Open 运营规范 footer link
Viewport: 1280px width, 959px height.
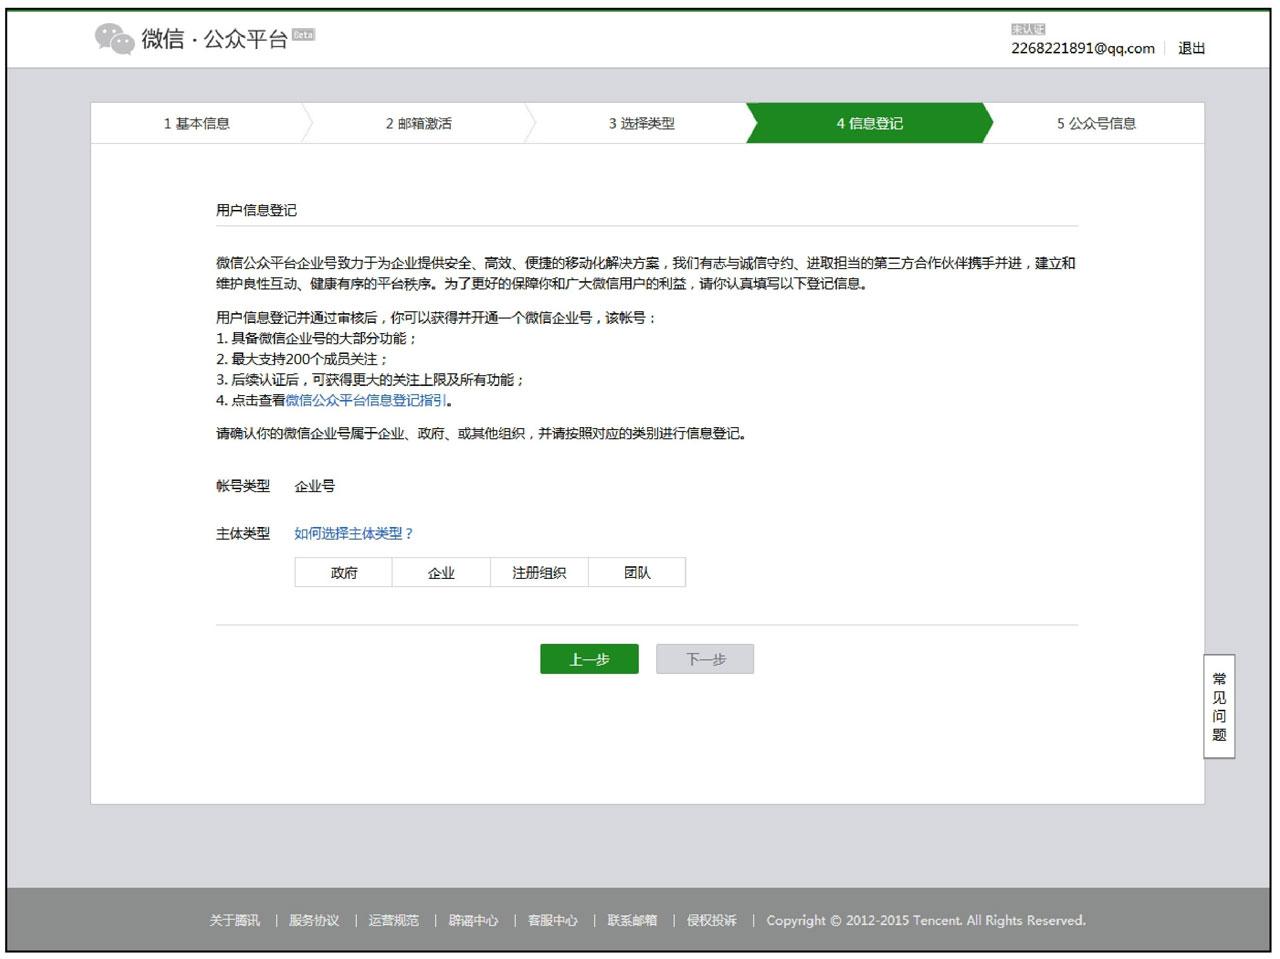(x=393, y=920)
